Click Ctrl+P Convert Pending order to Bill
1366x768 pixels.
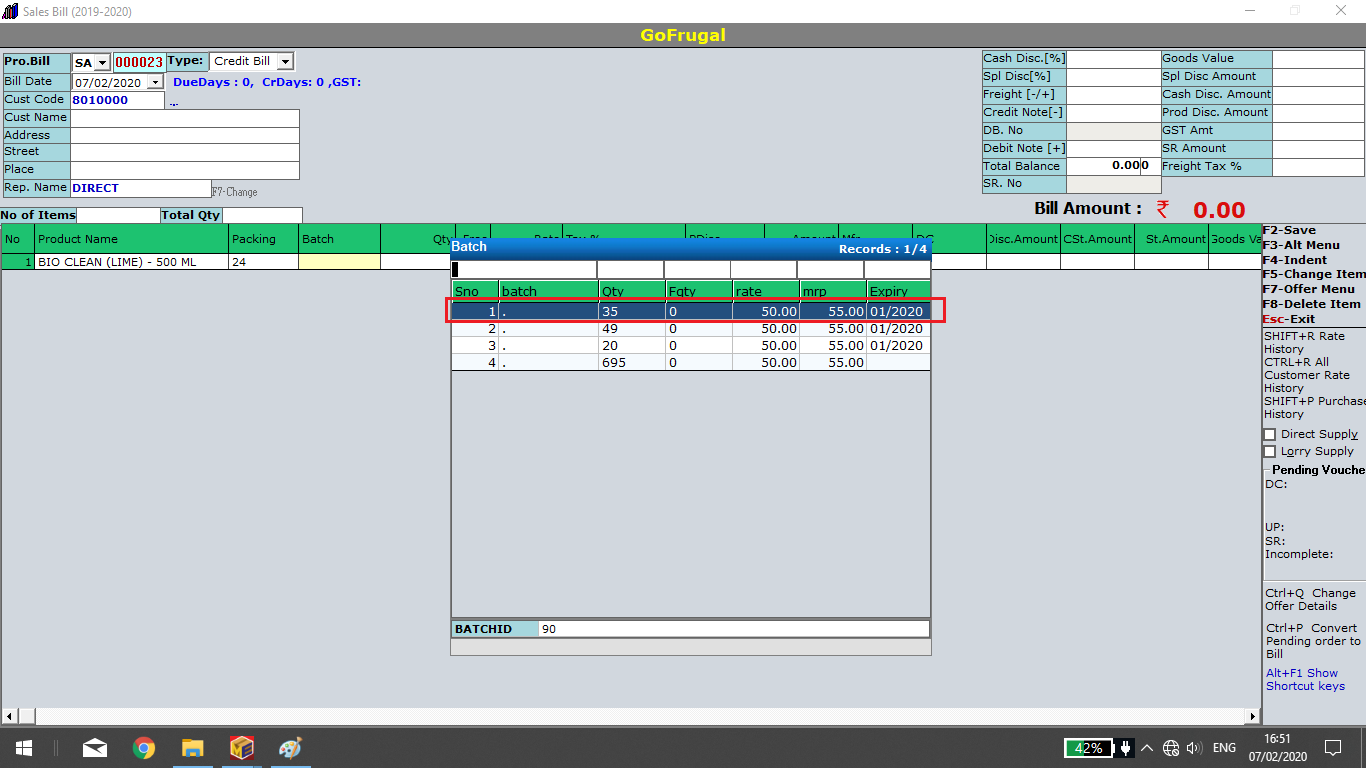point(1313,641)
